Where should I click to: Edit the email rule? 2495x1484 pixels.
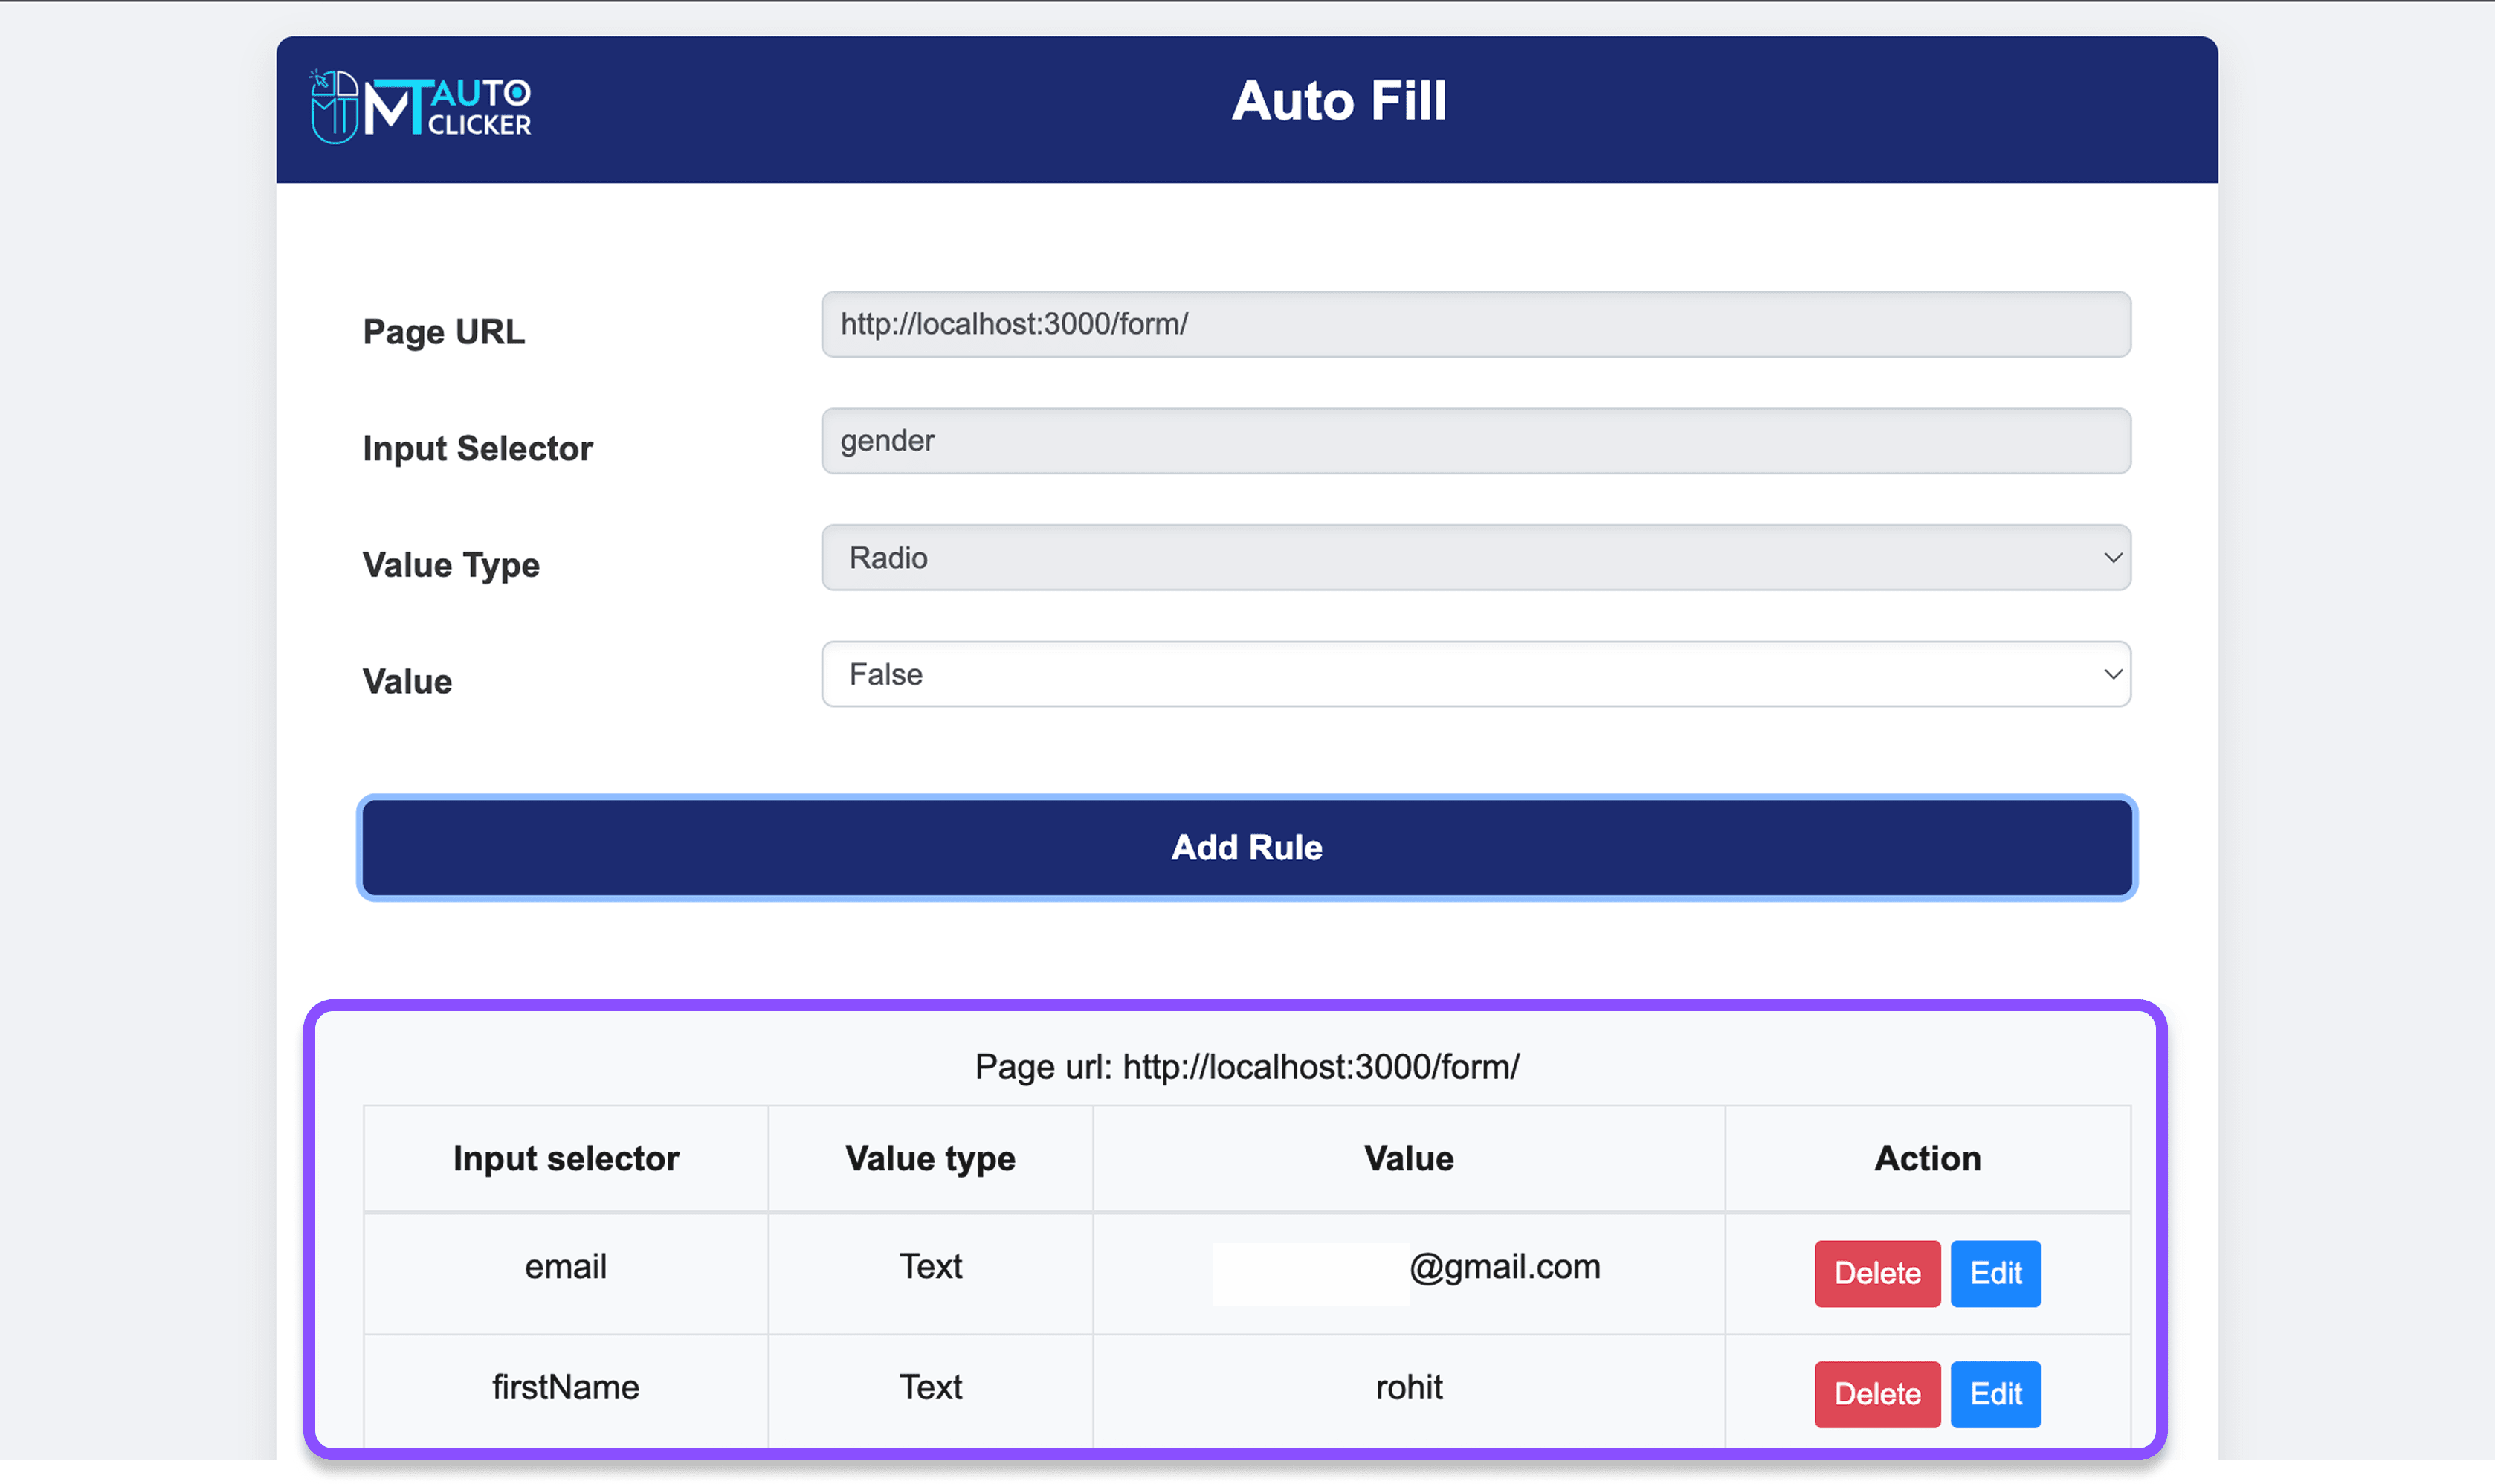[x=1995, y=1273]
